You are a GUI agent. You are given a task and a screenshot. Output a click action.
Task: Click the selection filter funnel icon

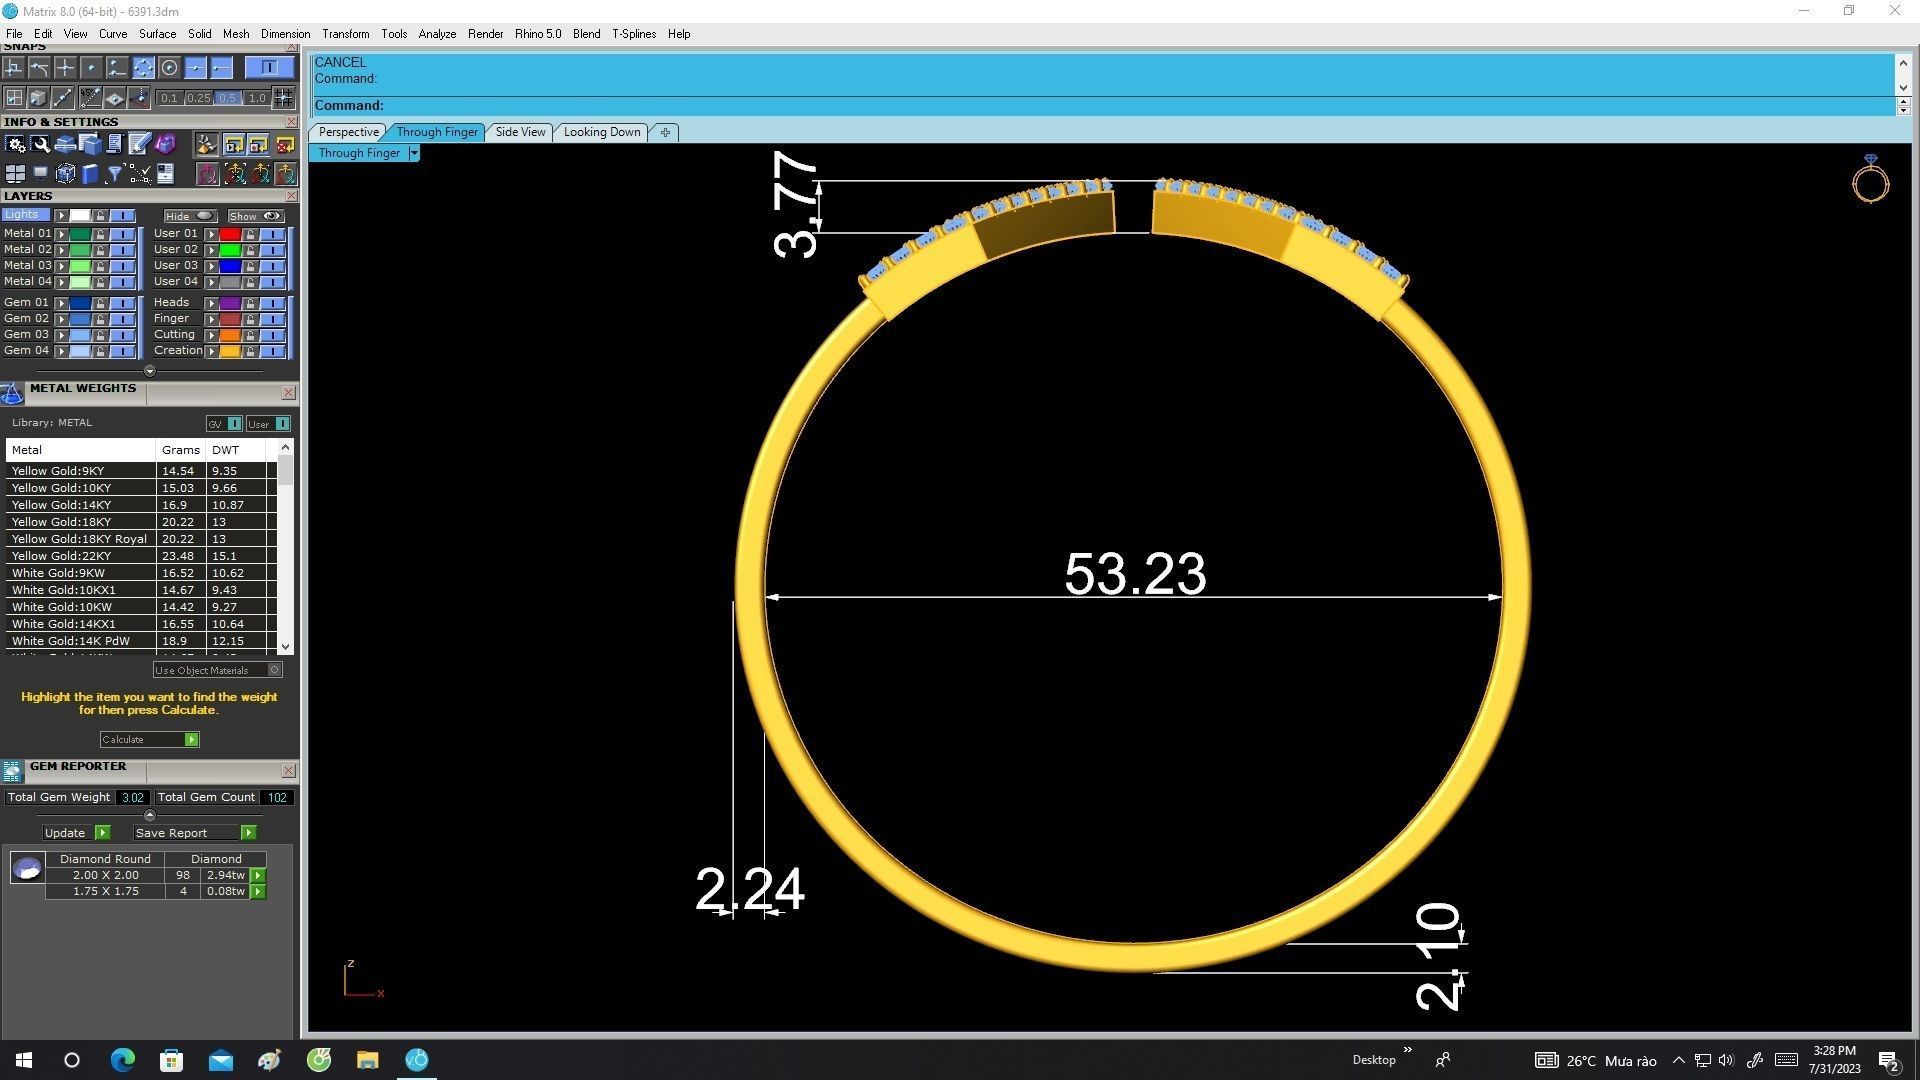115,174
